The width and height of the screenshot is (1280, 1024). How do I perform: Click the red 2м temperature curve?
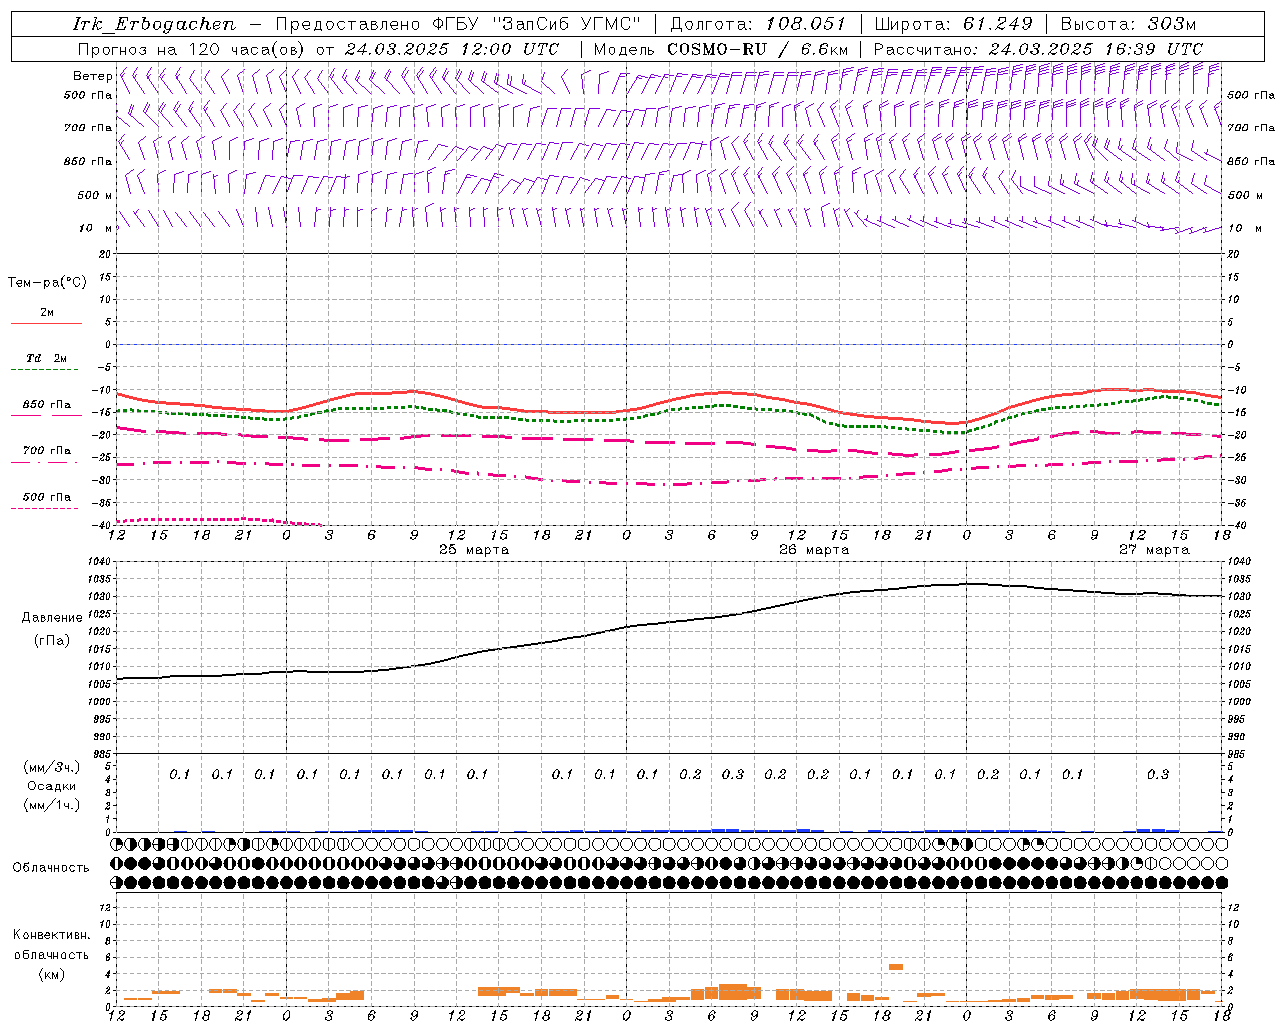pos(670,399)
